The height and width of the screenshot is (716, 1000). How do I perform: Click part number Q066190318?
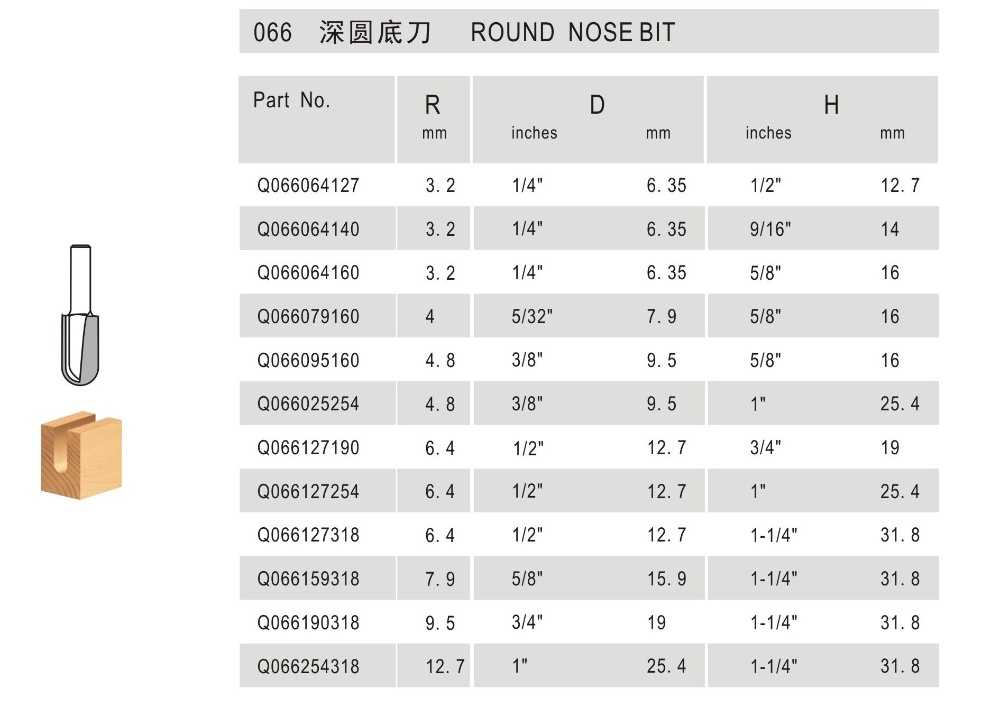coord(308,623)
